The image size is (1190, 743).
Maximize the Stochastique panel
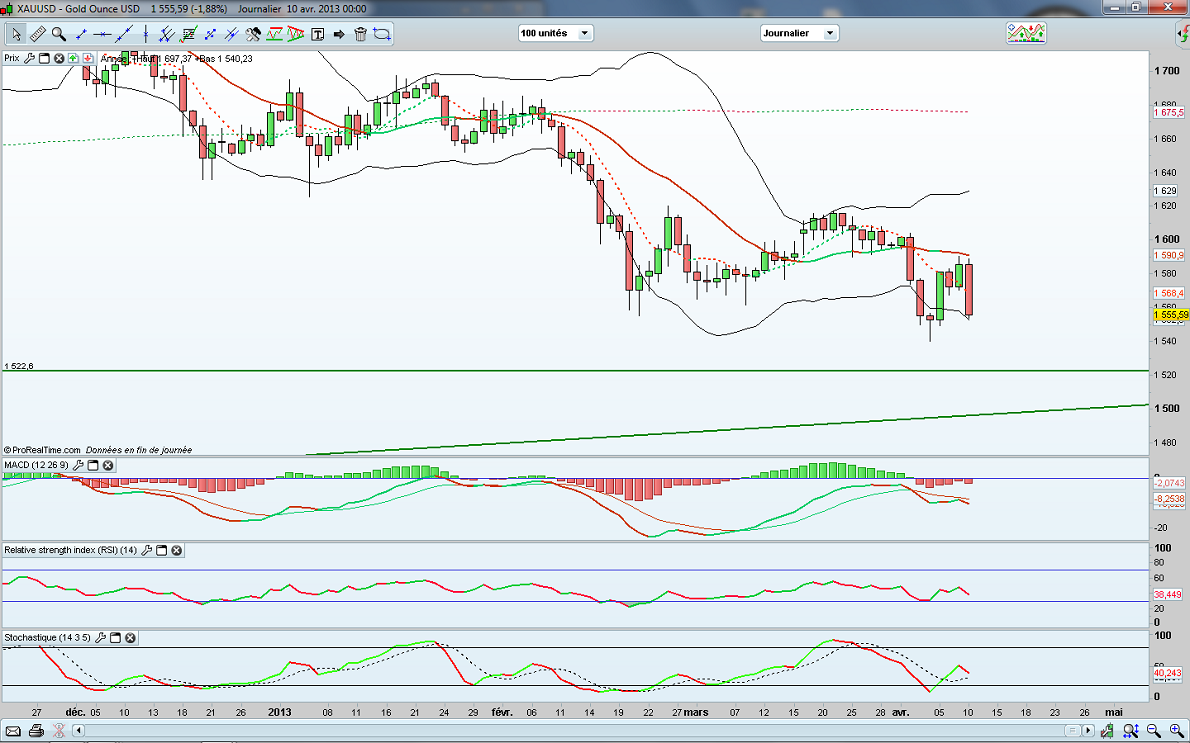point(115,637)
